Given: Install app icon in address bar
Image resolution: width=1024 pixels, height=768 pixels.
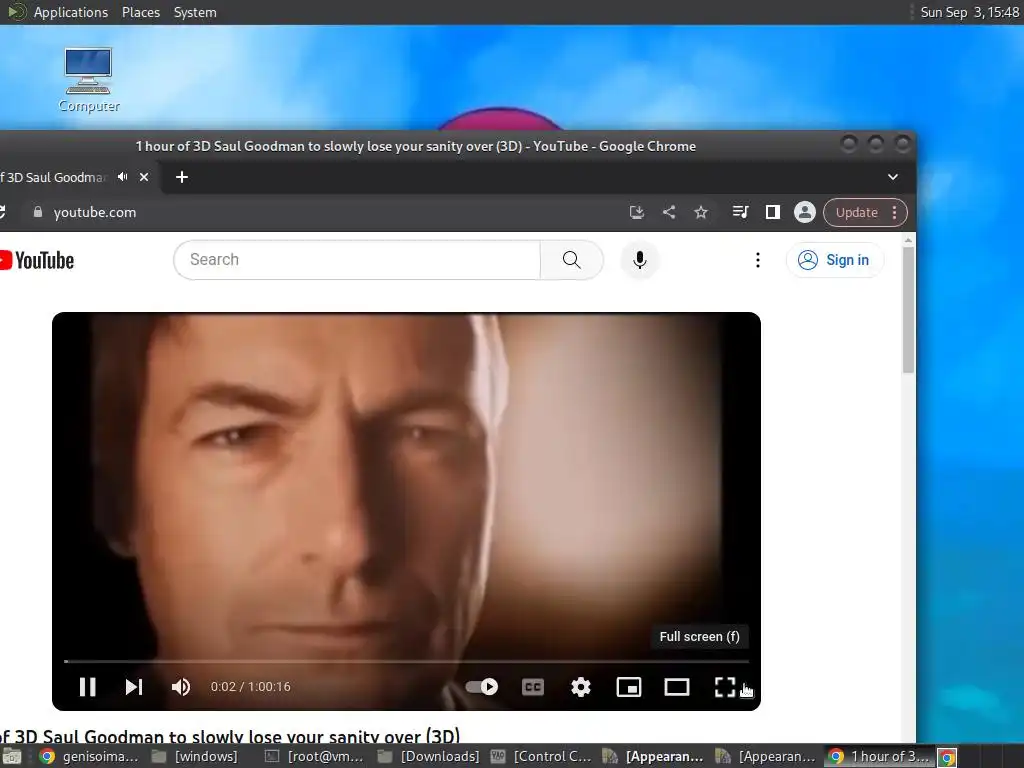Looking at the screenshot, I should (637, 212).
